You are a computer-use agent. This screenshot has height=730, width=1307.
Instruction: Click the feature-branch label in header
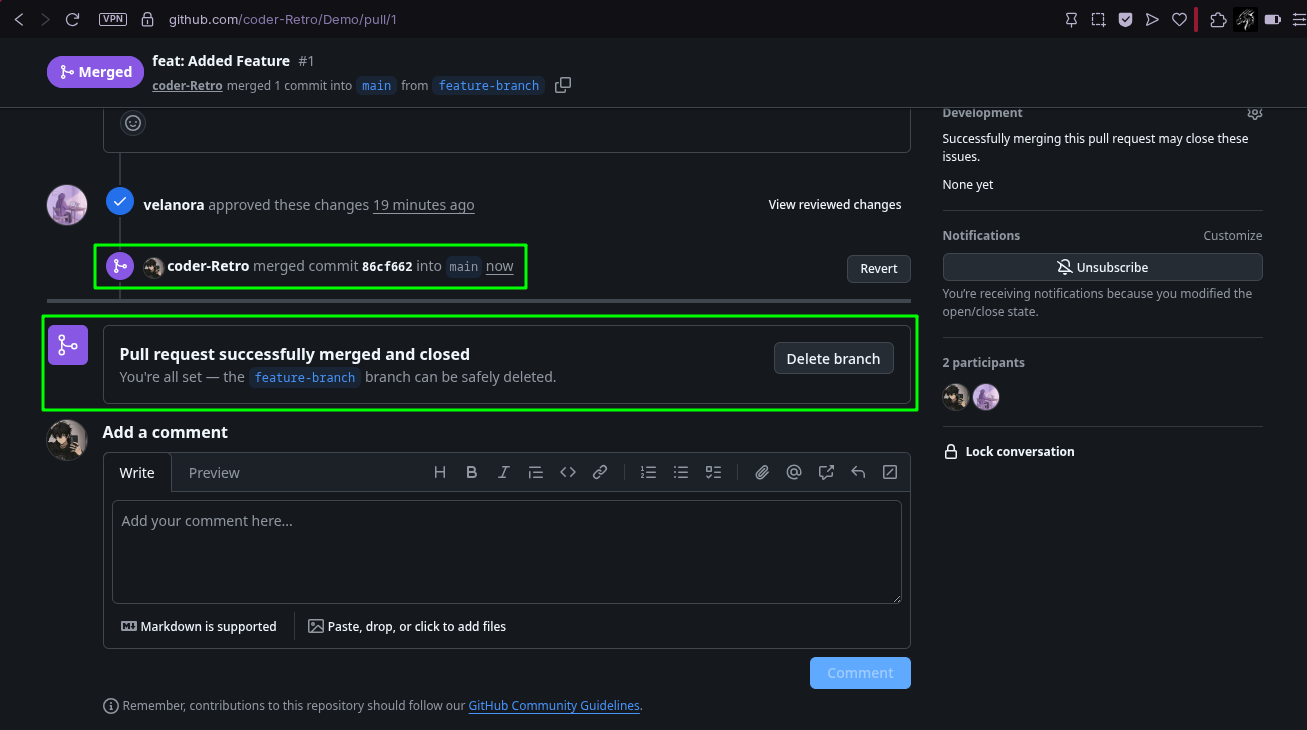[489, 86]
